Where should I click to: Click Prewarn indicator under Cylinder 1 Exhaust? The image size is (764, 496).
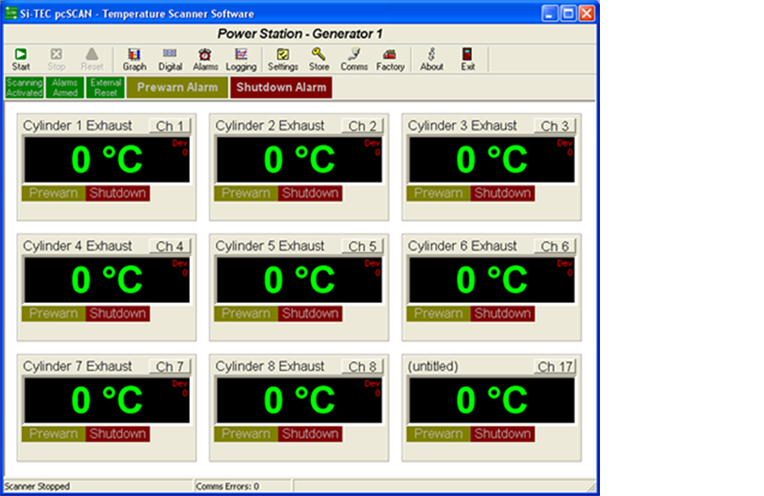[54, 193]
